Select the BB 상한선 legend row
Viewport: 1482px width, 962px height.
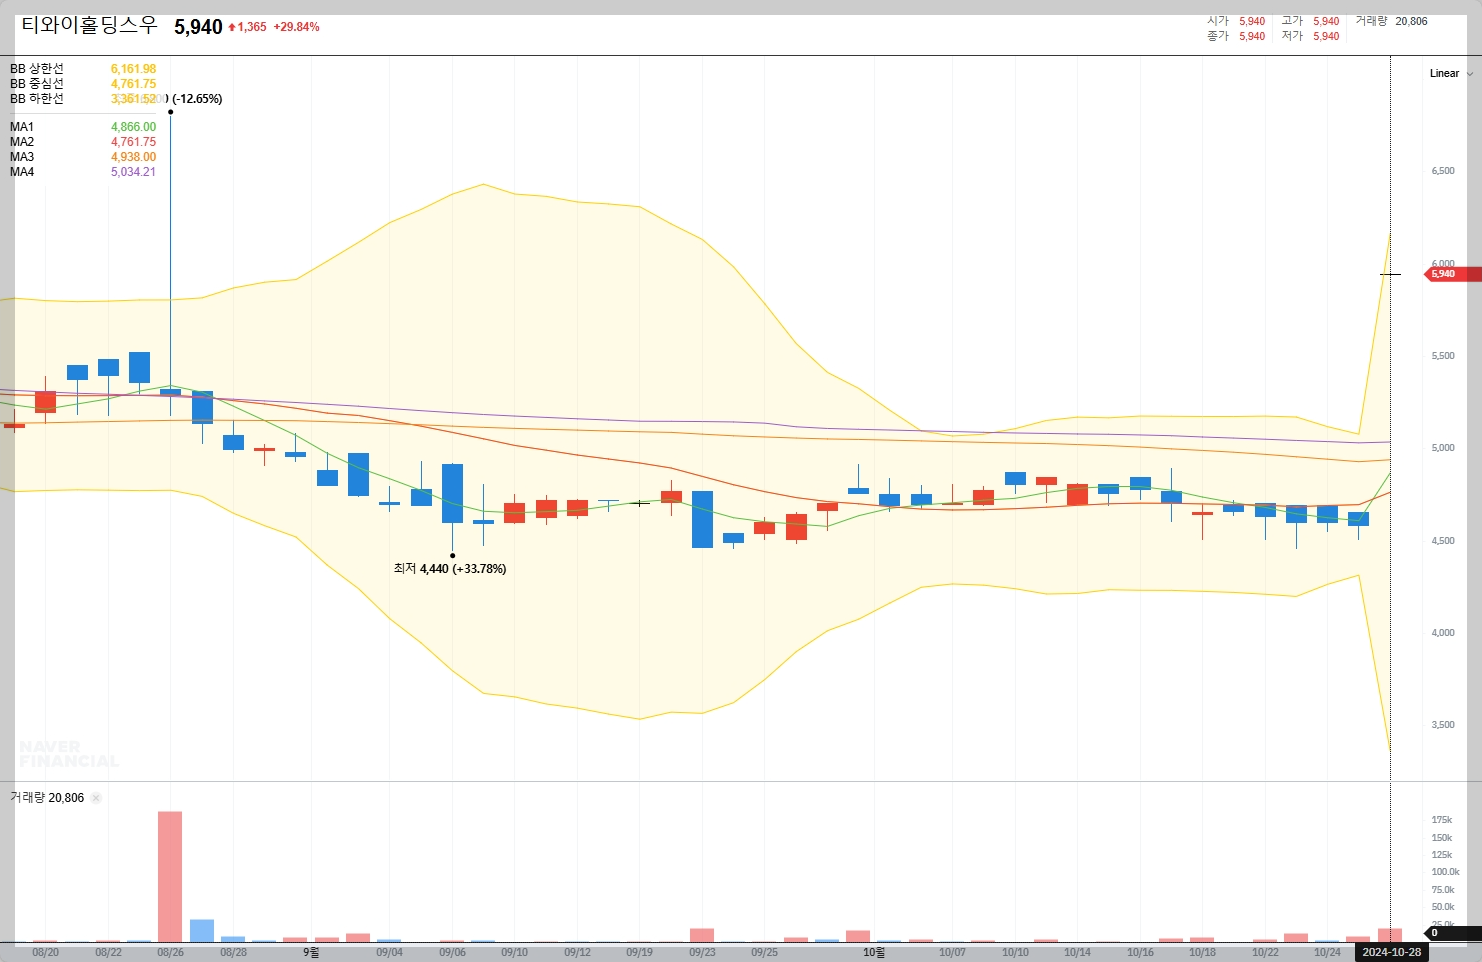[x=83, y=69]
